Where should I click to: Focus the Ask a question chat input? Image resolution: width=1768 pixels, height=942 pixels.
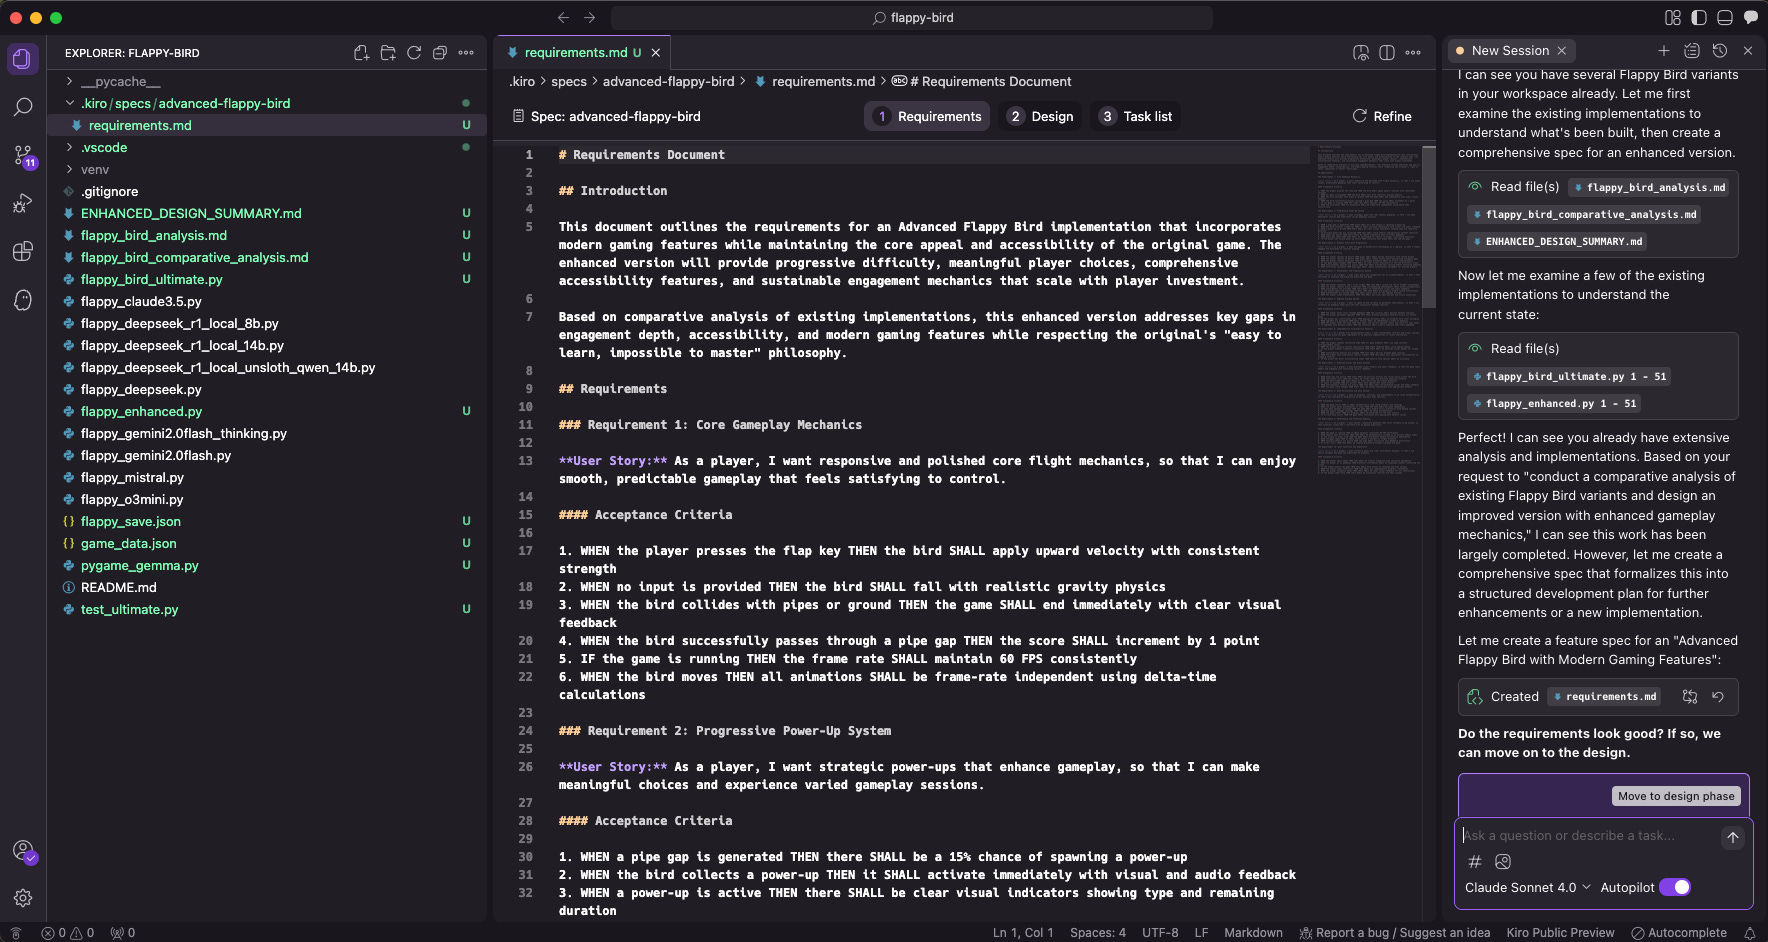pyautogui.click(x=1588, y=836)
